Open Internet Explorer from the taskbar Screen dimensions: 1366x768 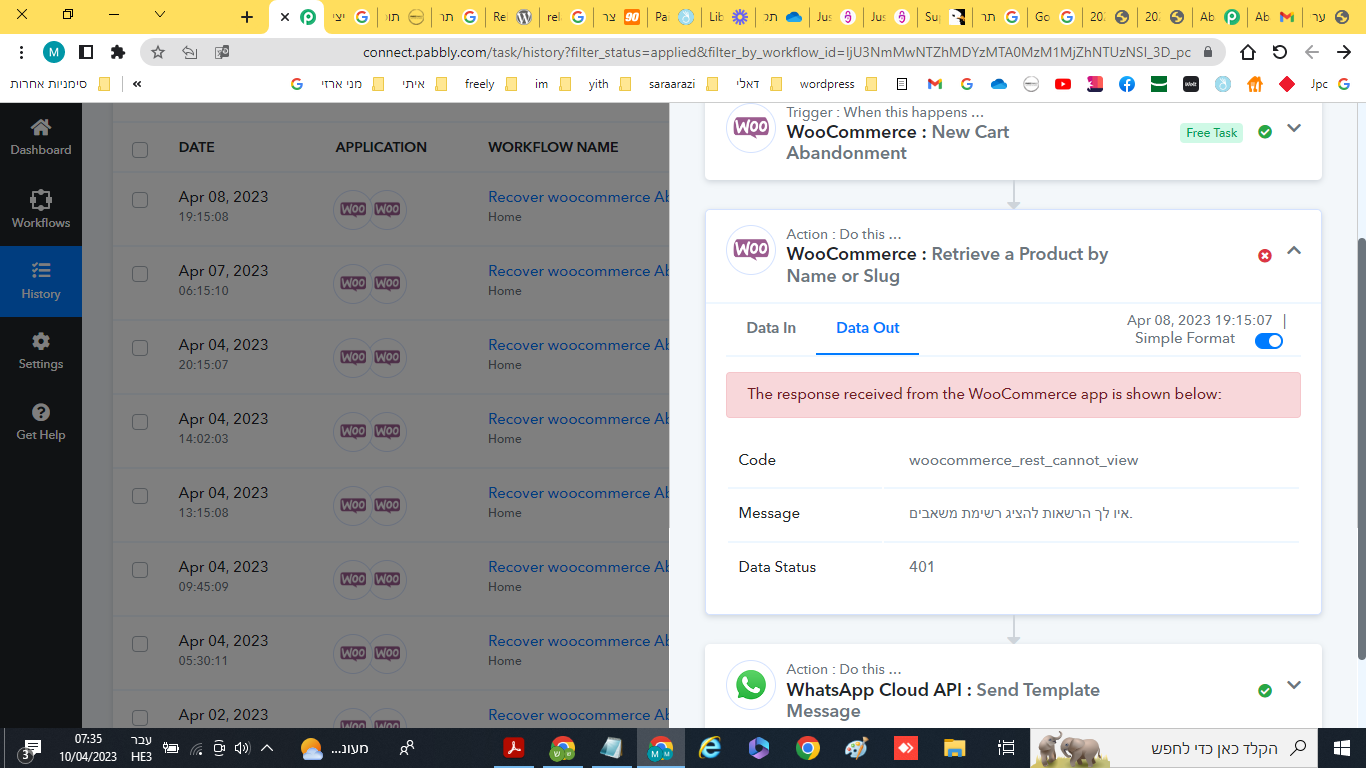click(x=710, y=747)
